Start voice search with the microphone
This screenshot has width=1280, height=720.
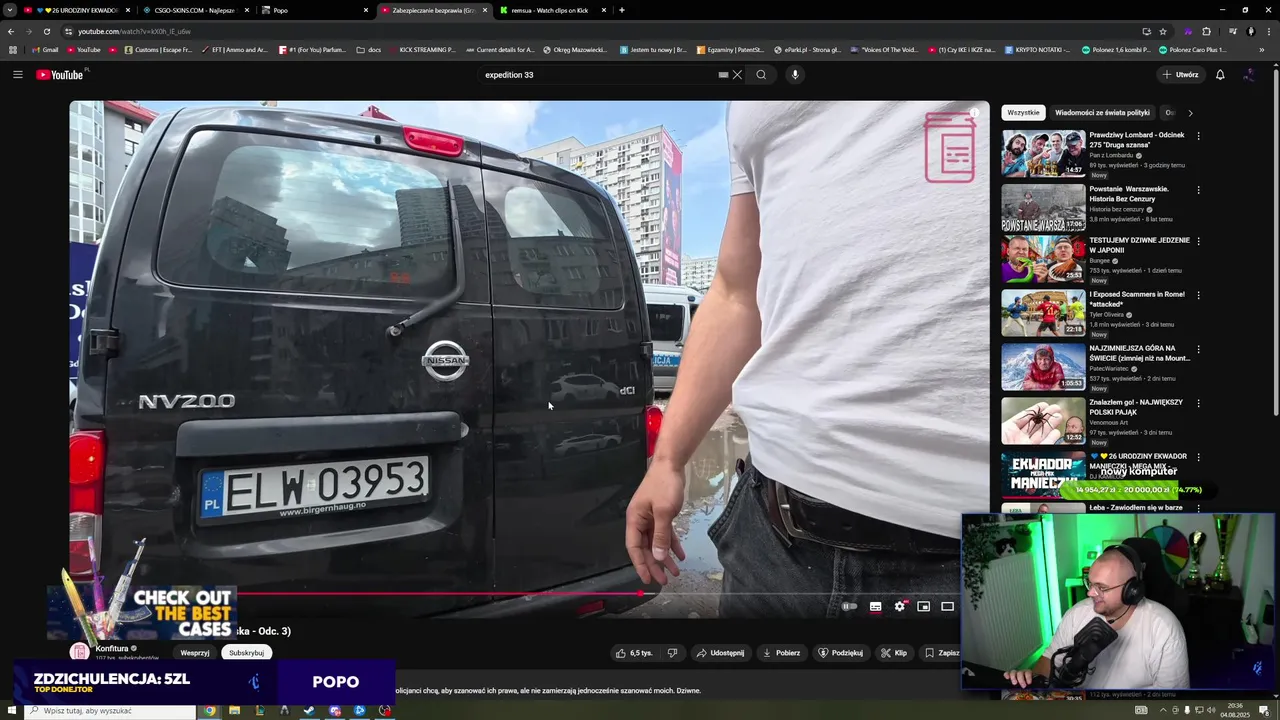[x=795, y=75]
